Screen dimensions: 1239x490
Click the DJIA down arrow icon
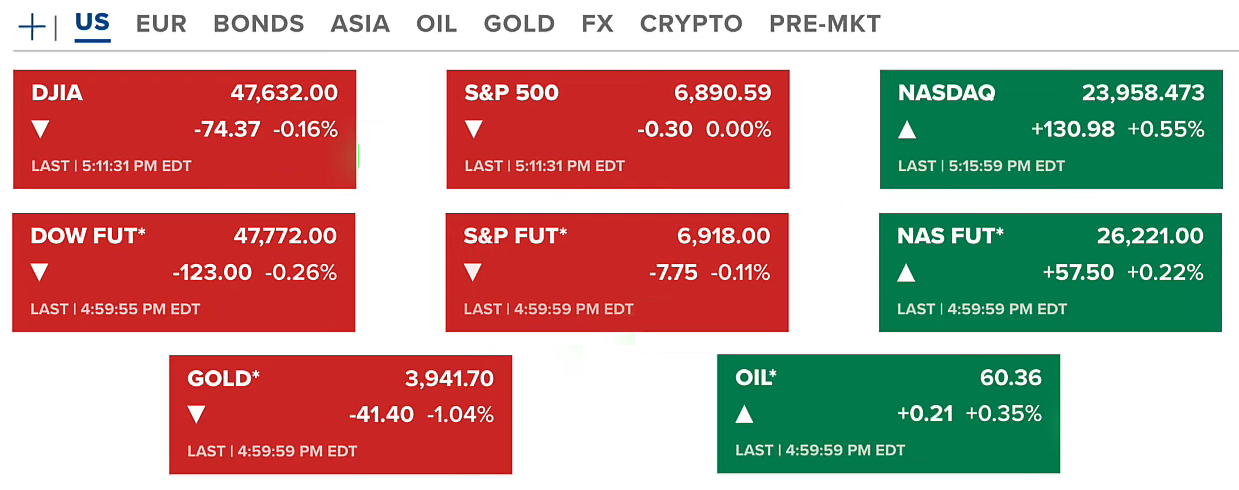click(40, 129)
